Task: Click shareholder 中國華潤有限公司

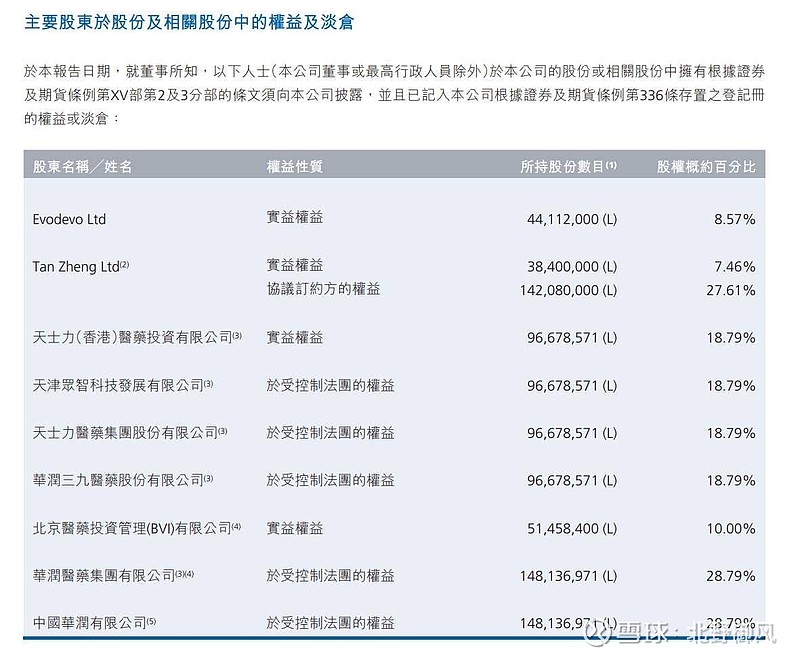Action: tap(94, 623)
